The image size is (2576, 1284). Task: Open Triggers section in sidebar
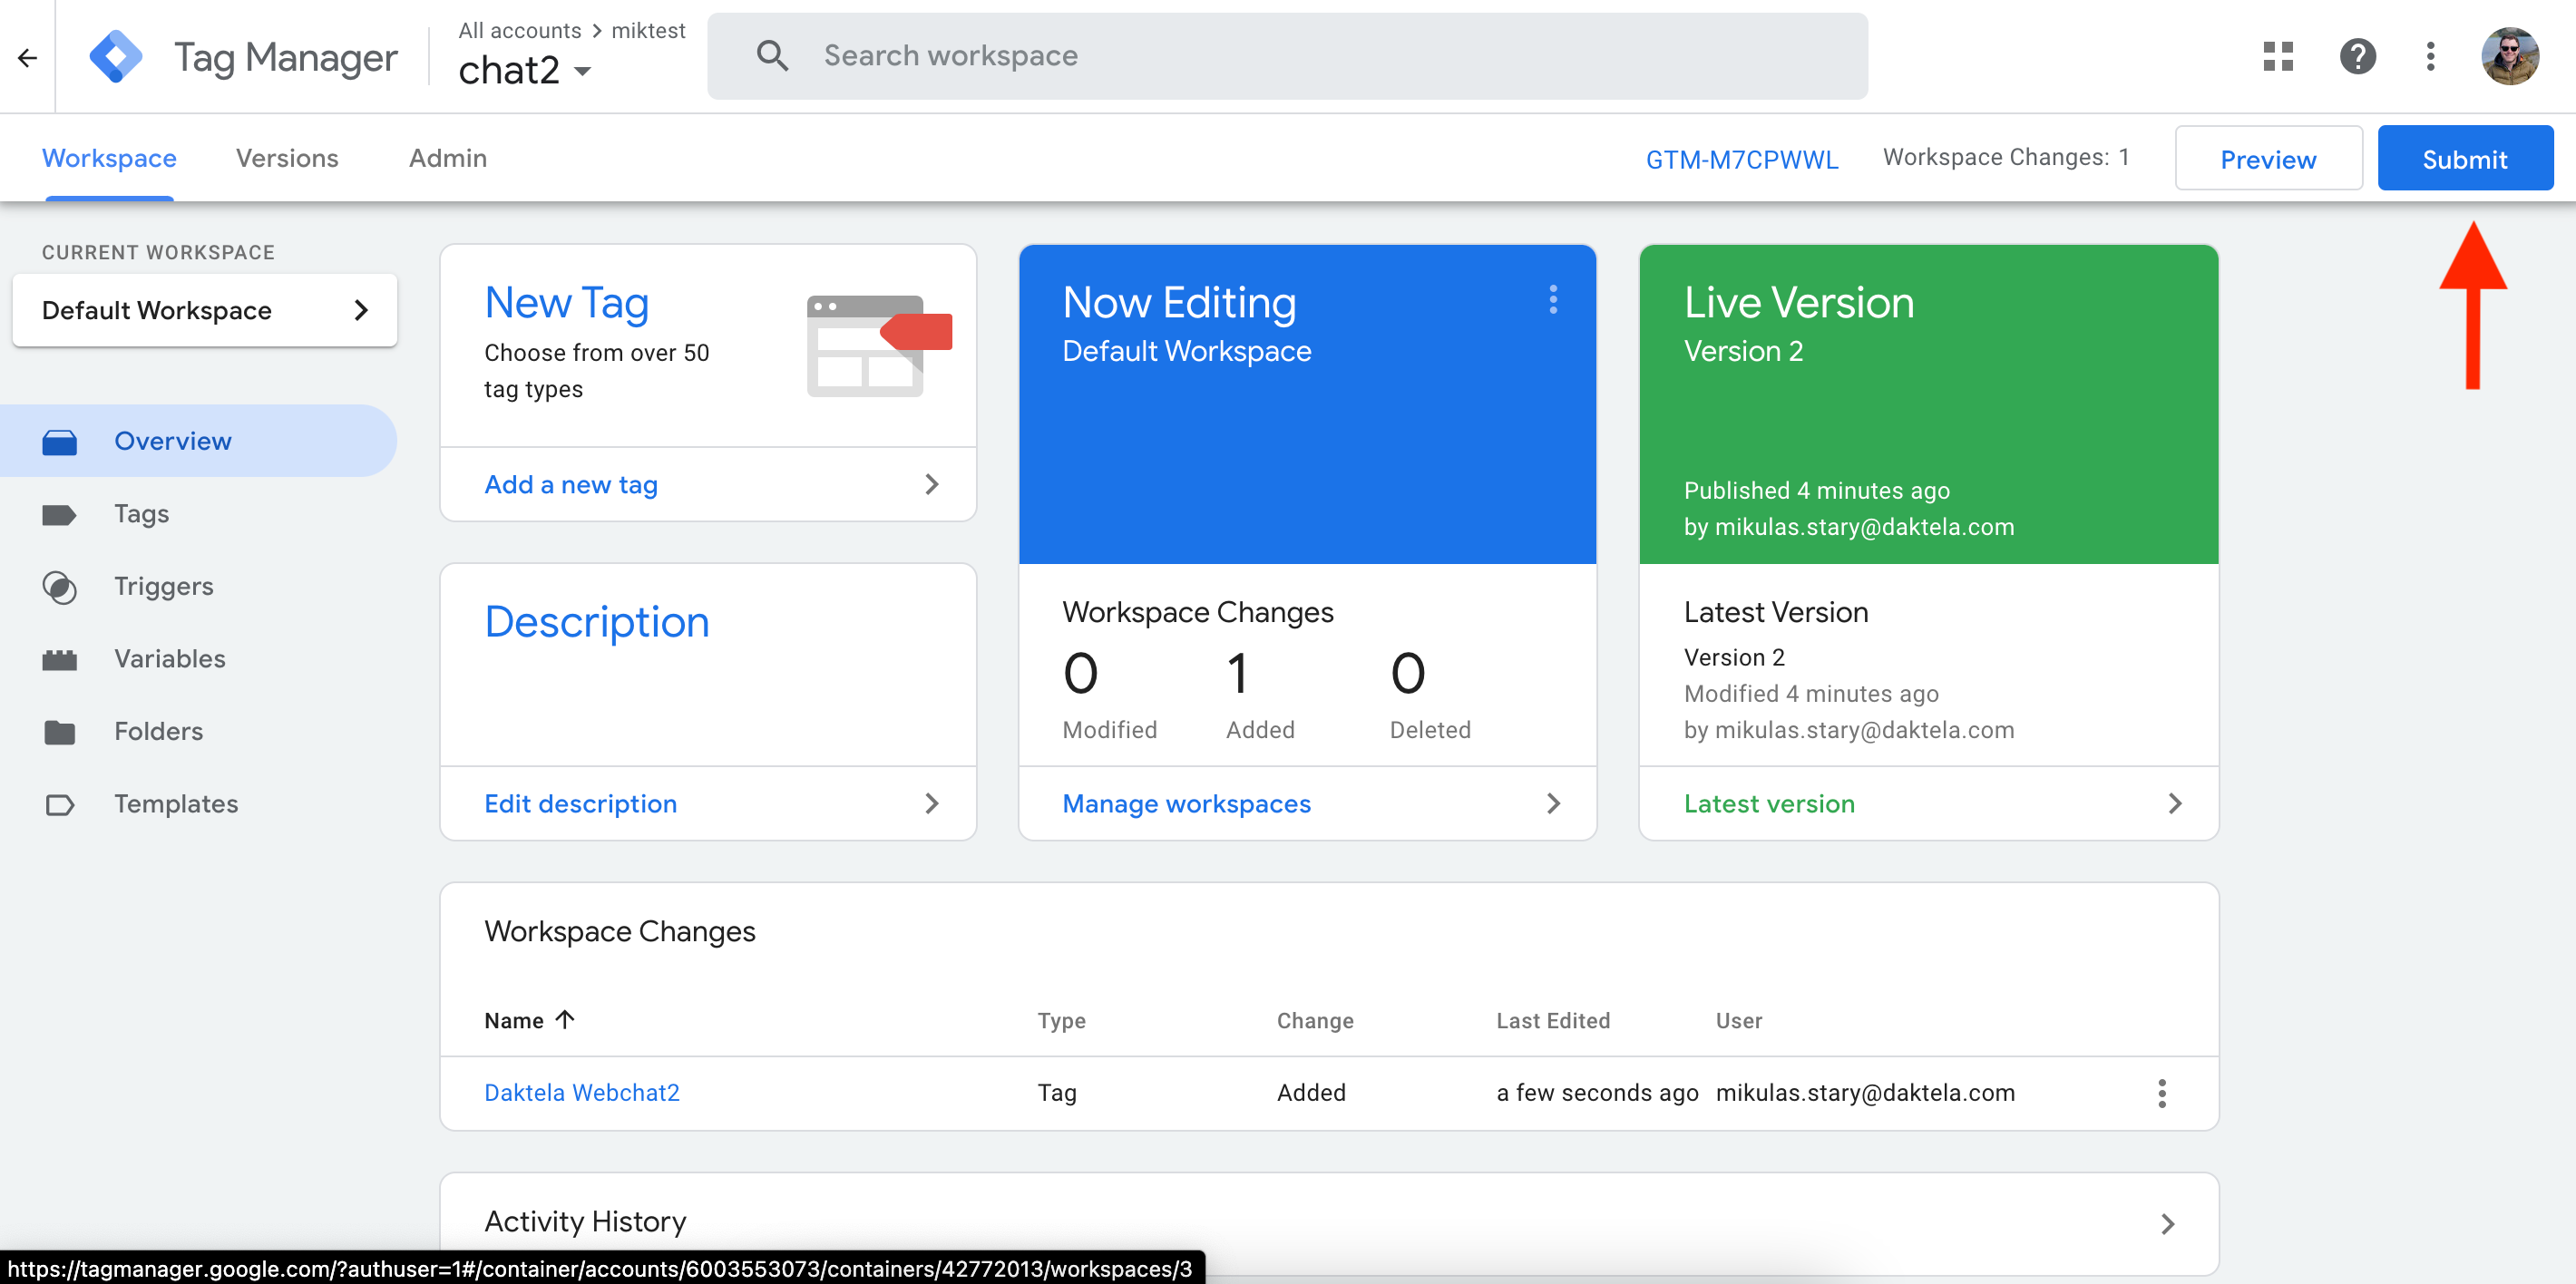[163, 586]
